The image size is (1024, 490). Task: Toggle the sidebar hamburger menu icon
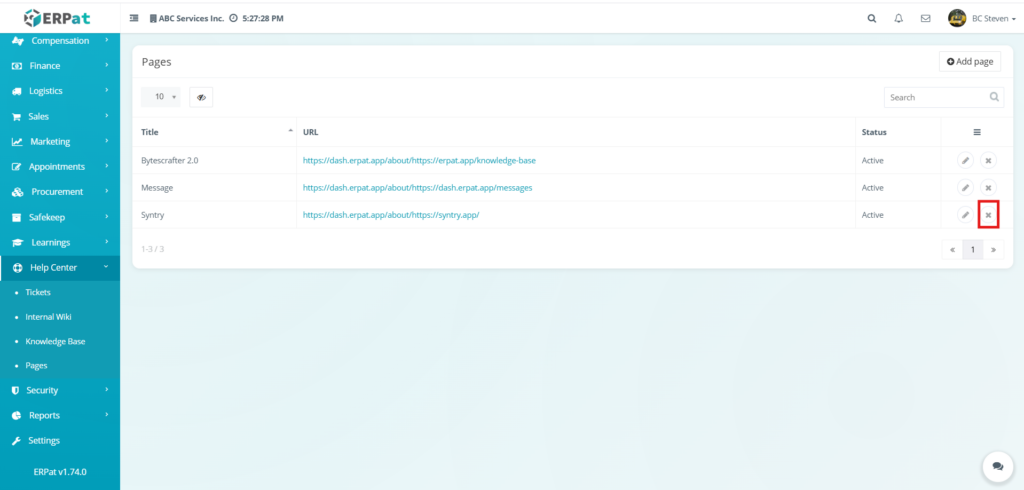click(x=134, y=18)
